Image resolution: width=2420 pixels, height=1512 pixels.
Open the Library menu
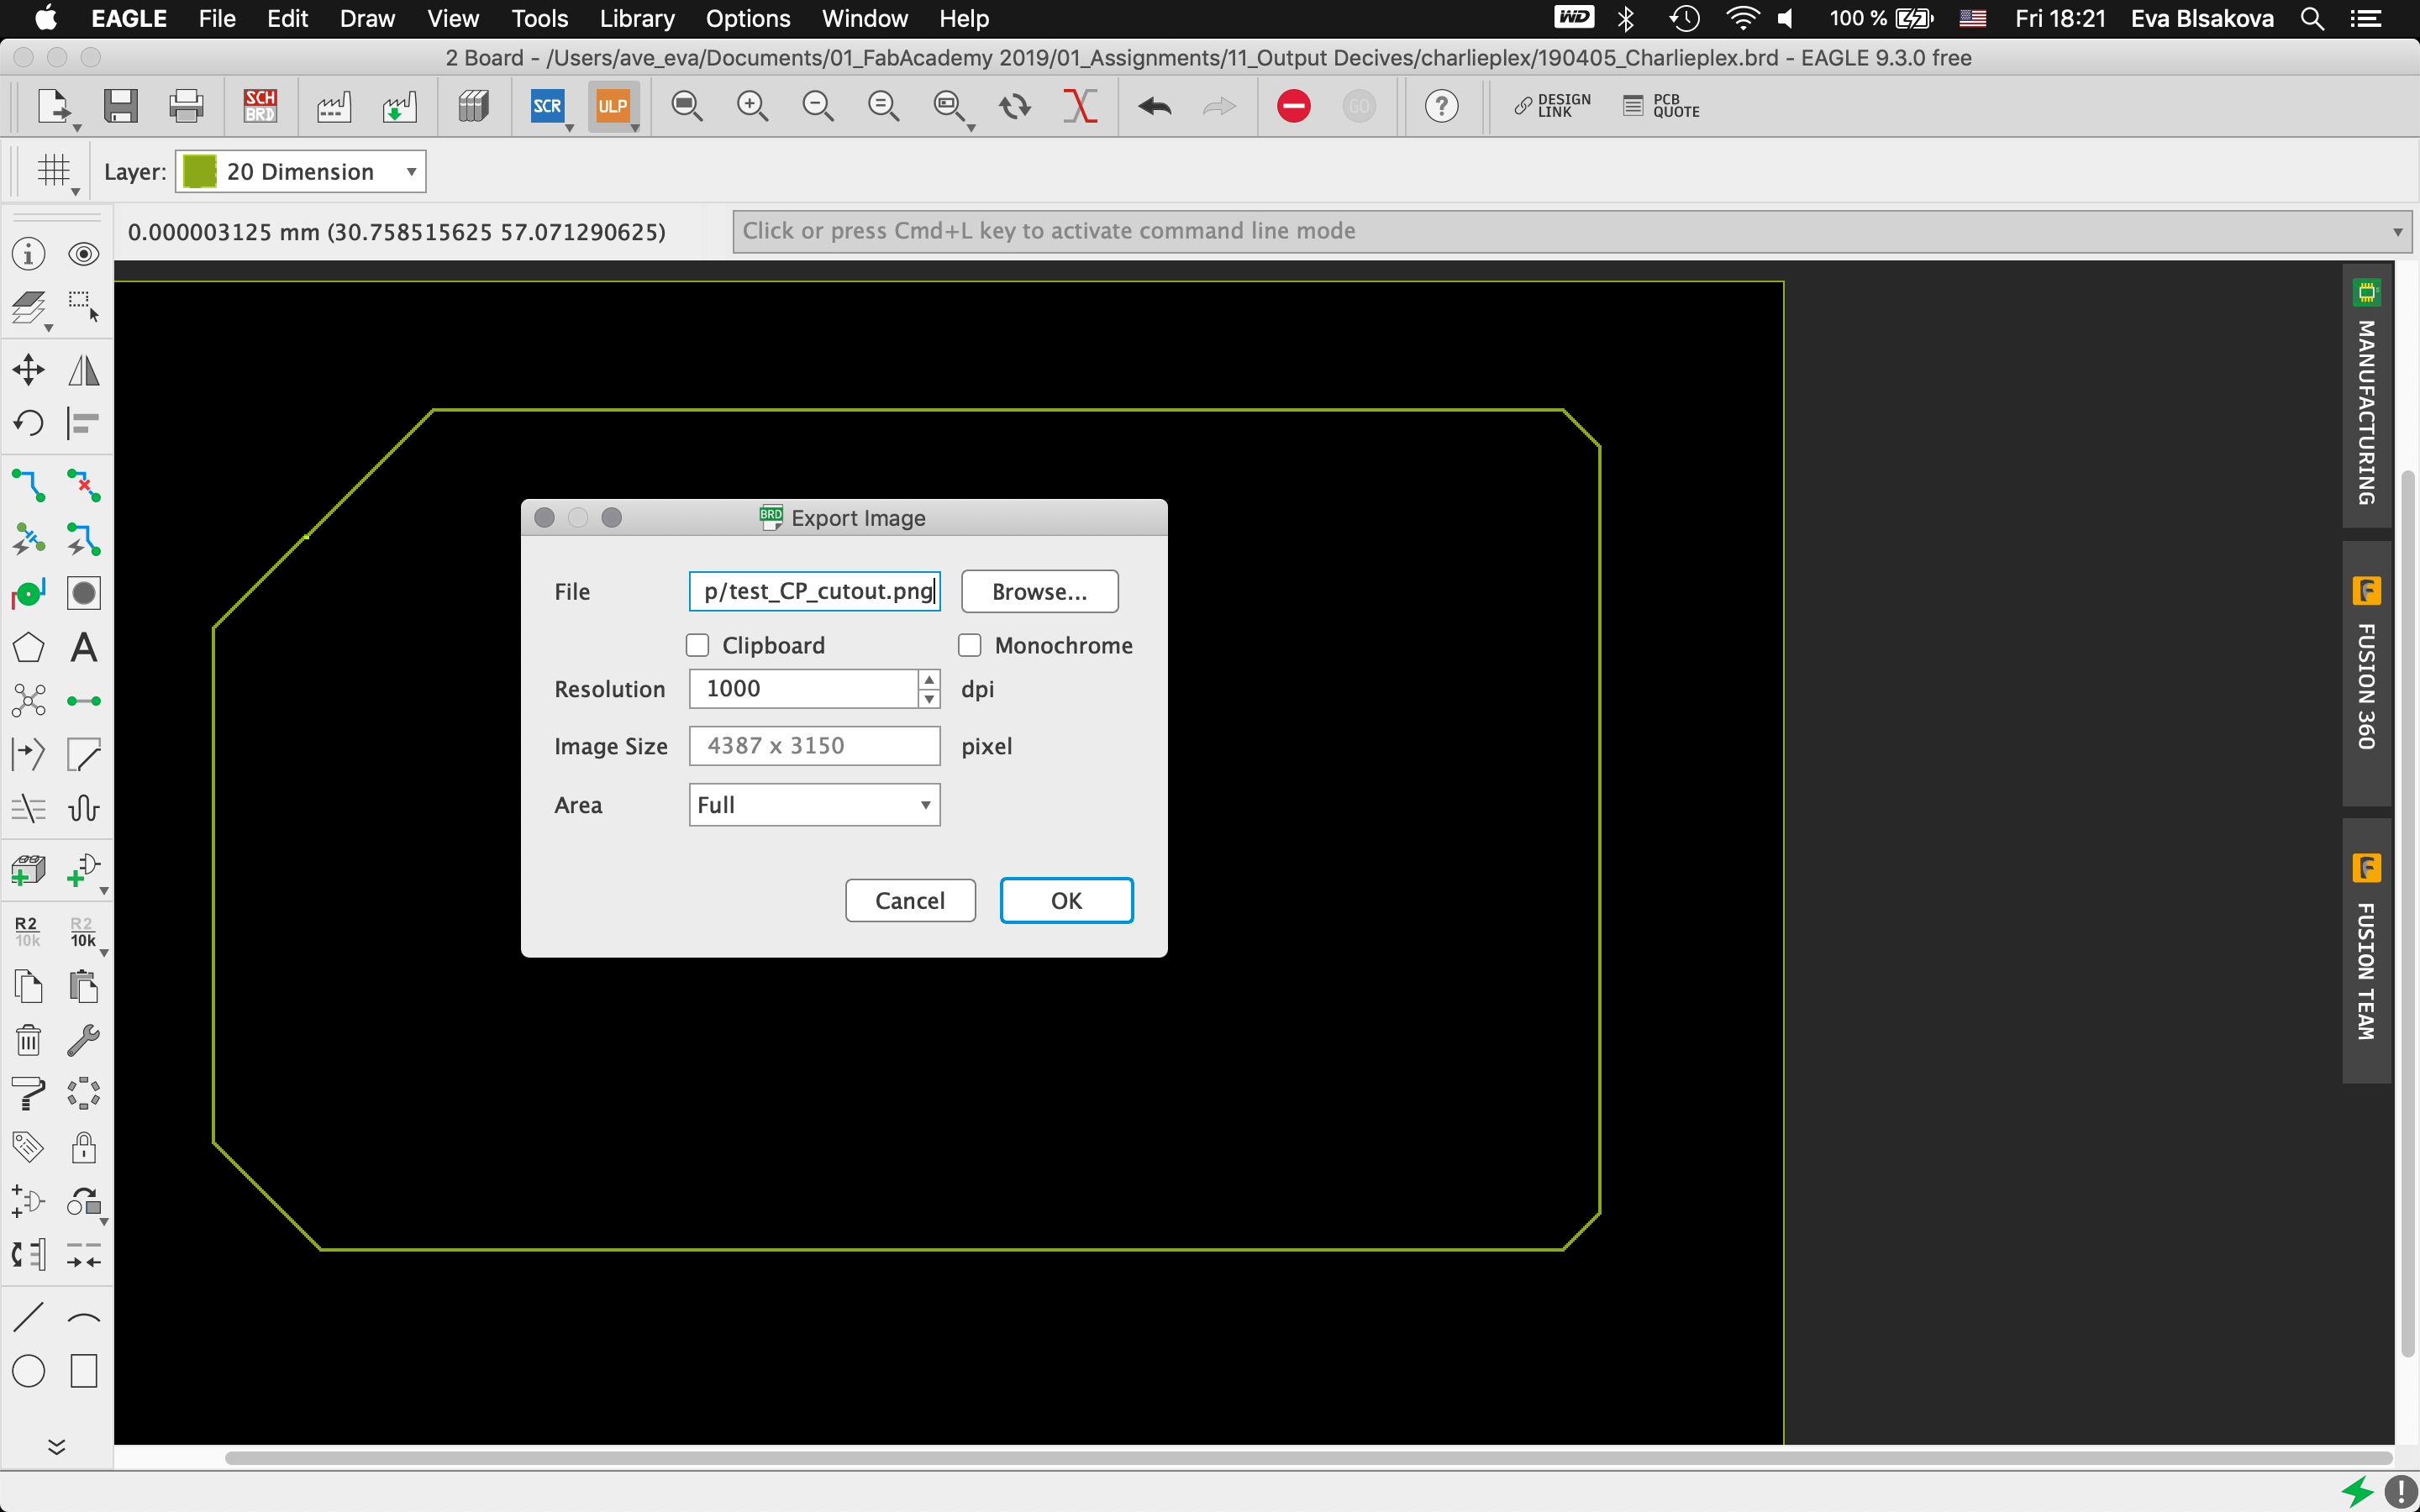click(636, 18)
